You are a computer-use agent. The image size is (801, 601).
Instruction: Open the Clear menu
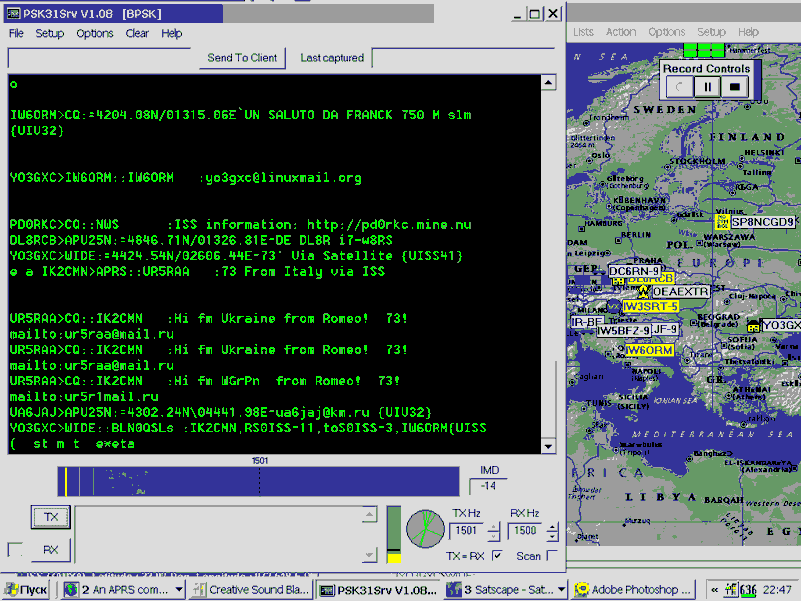click(137, 33)
